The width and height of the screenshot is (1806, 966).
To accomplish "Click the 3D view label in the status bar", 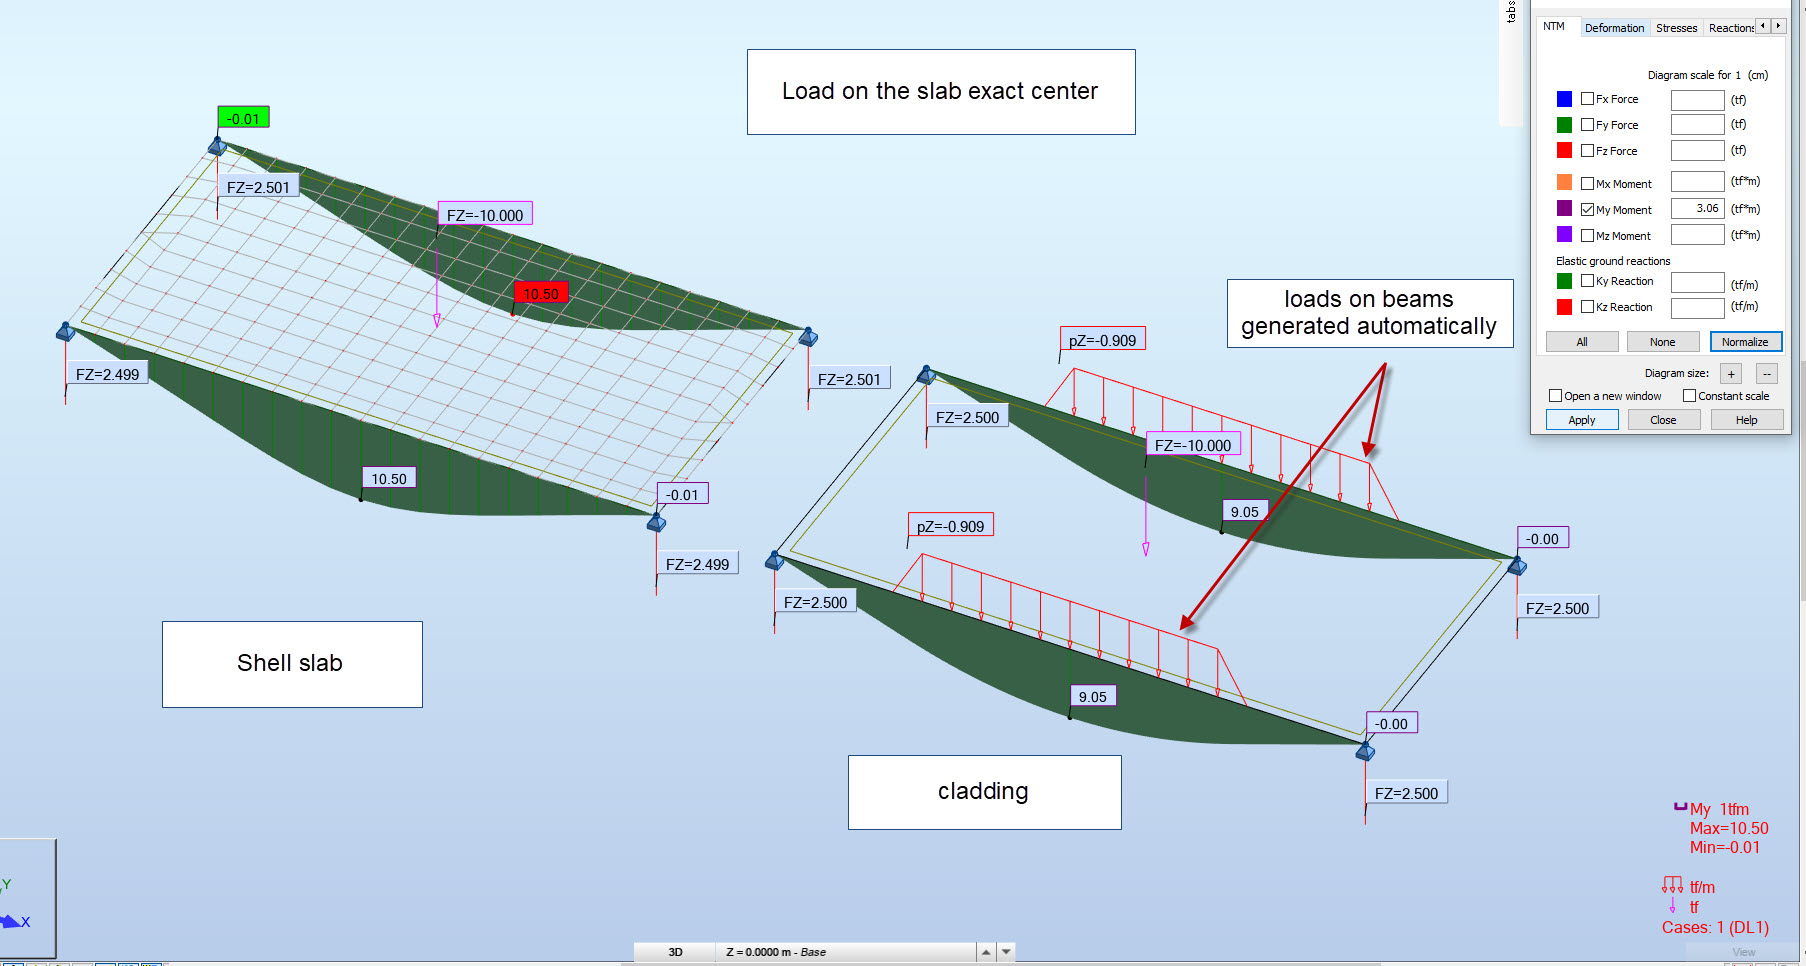I will 675,952.
